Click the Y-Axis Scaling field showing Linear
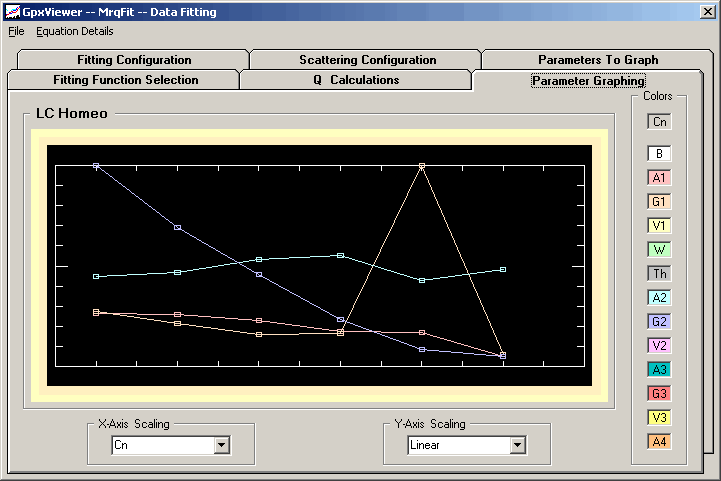This screenshot has width=721, height=481. click(467, 445)
